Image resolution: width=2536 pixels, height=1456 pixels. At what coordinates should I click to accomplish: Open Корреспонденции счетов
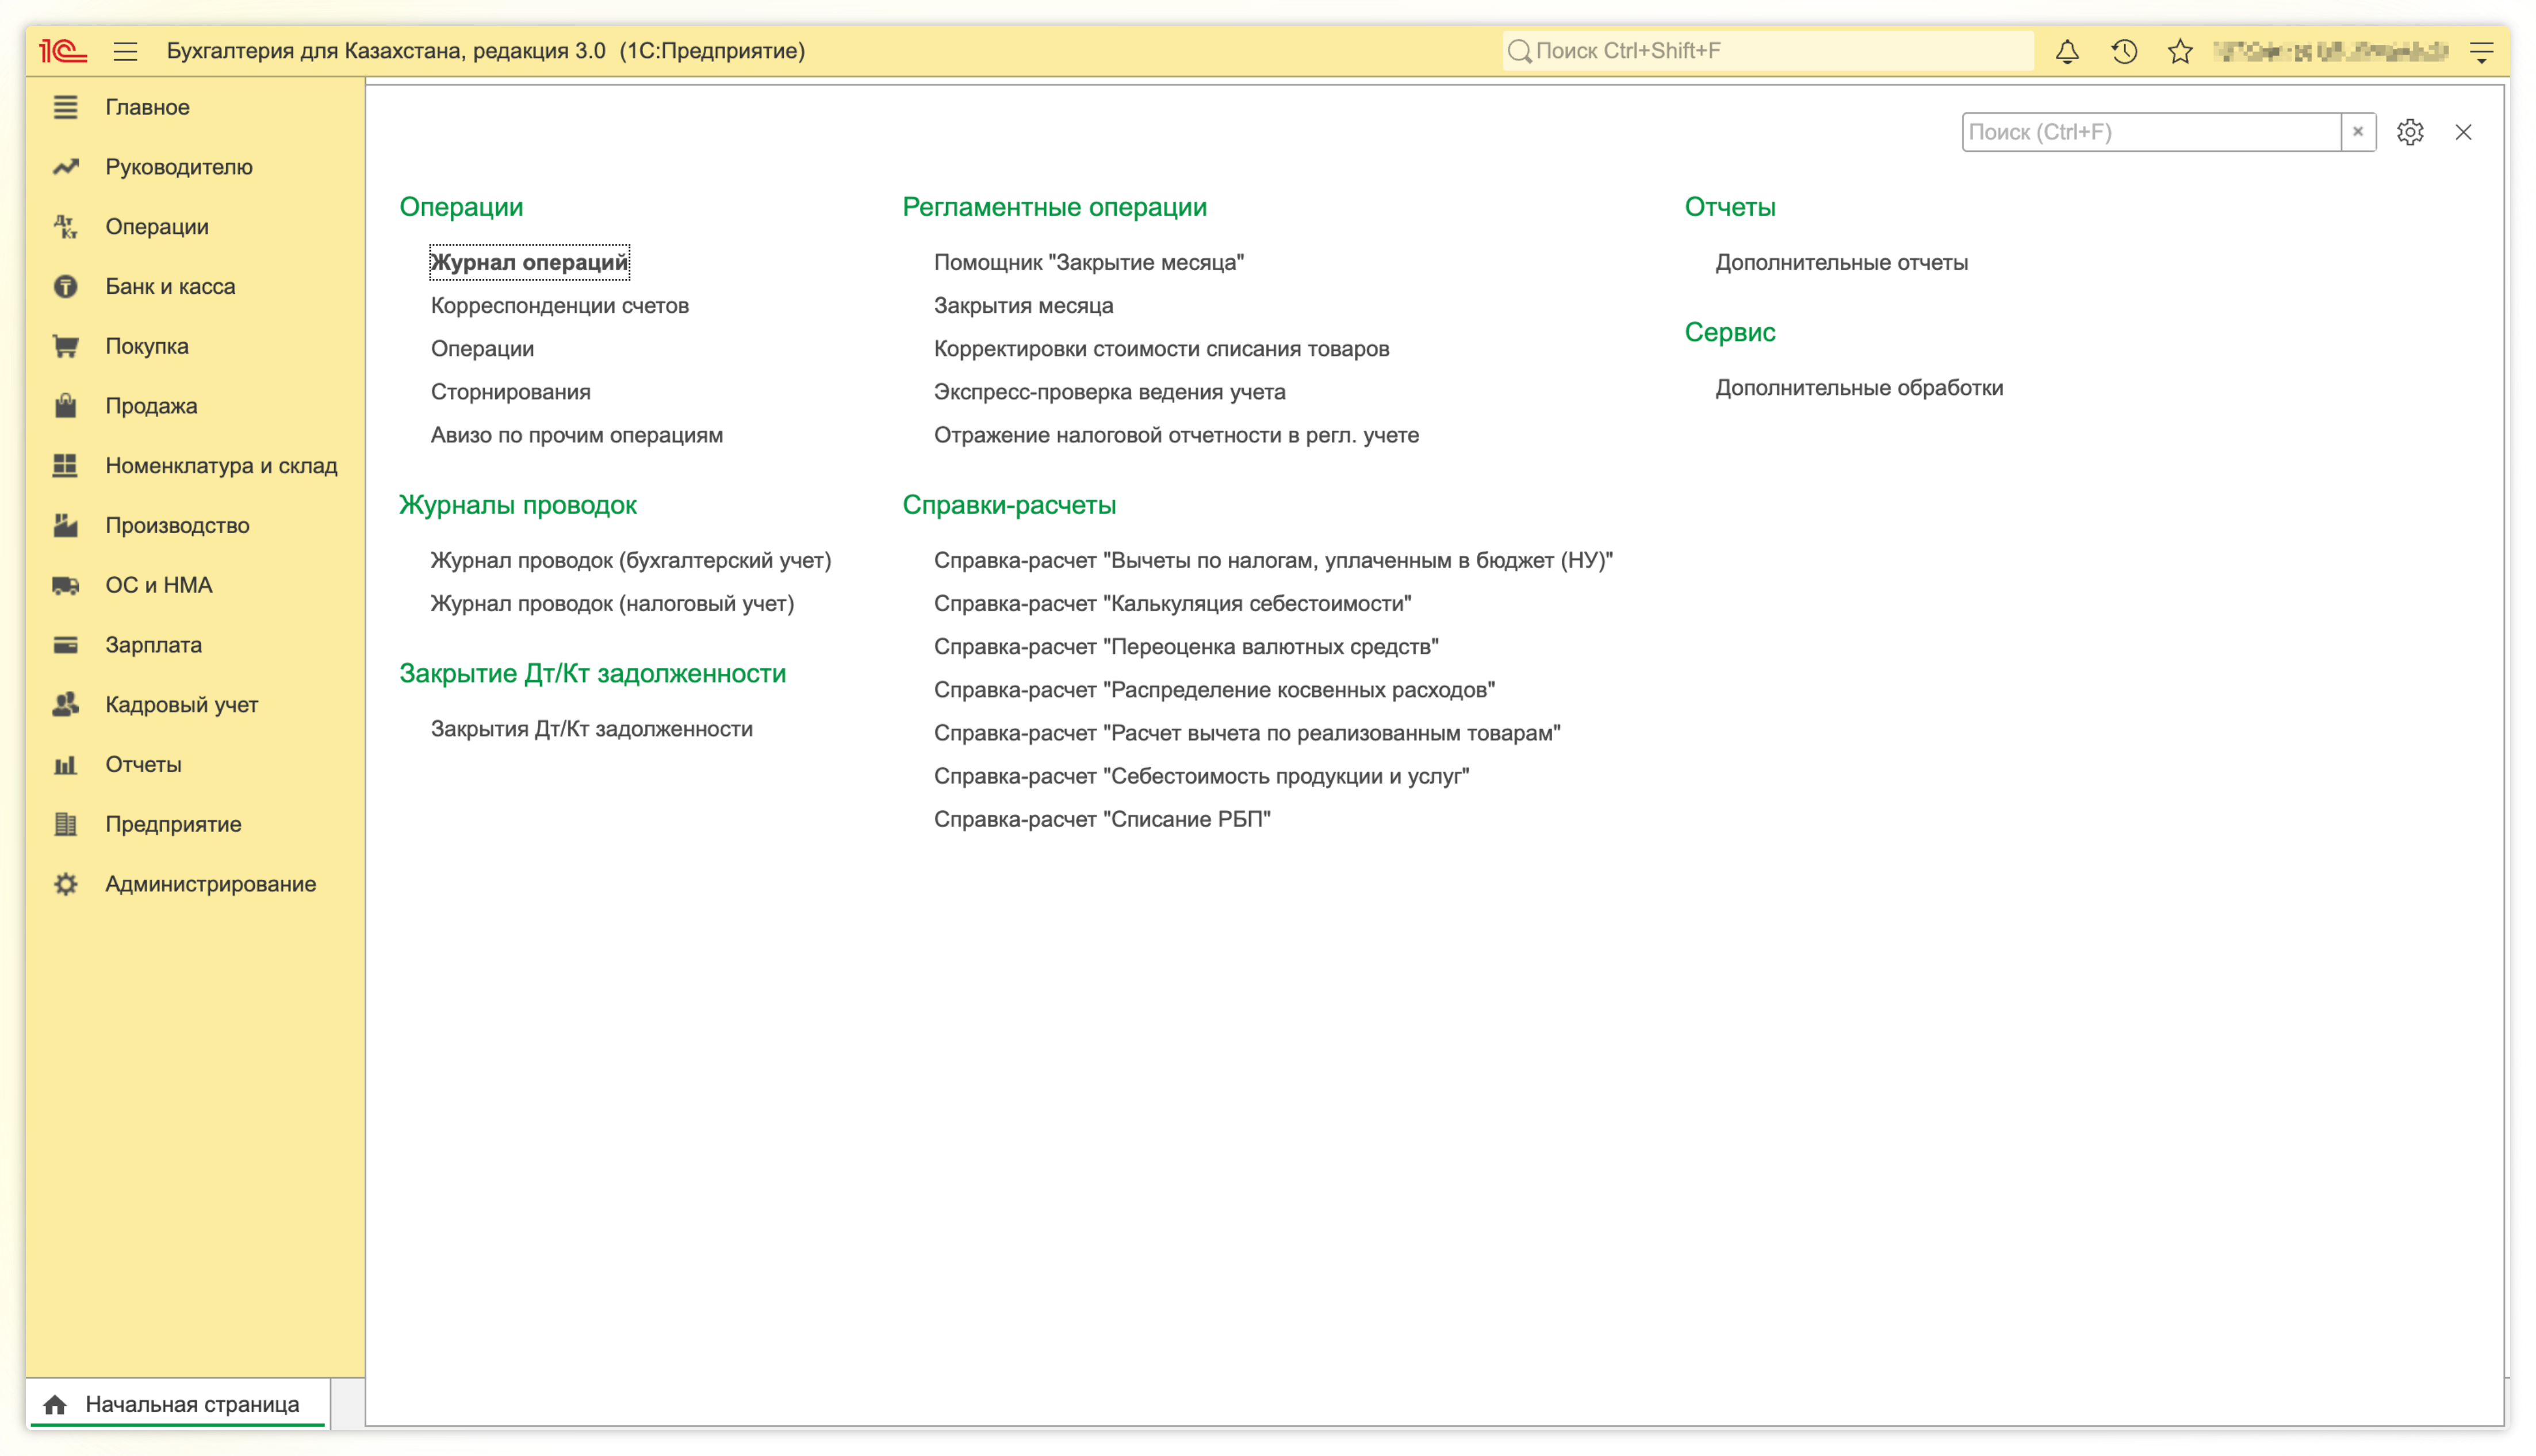559,306
